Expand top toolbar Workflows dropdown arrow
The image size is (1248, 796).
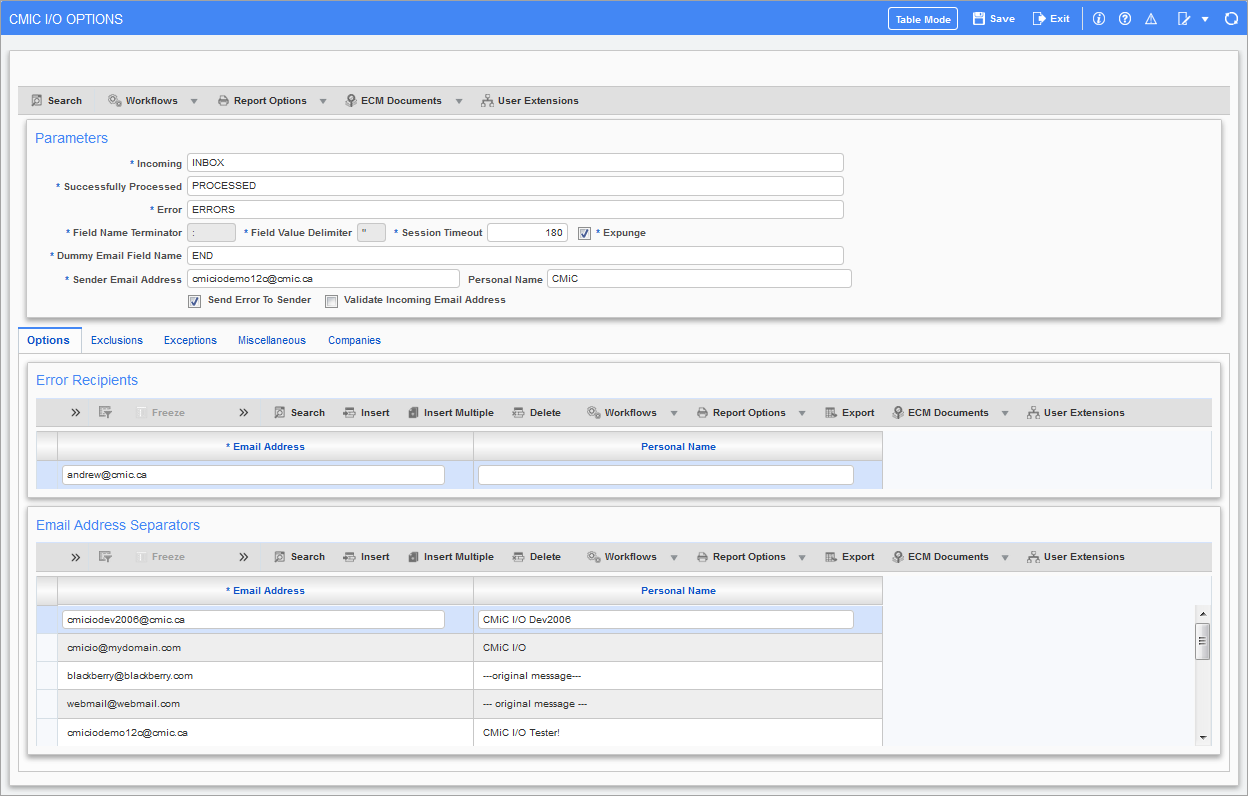click(x=194, y=101)
